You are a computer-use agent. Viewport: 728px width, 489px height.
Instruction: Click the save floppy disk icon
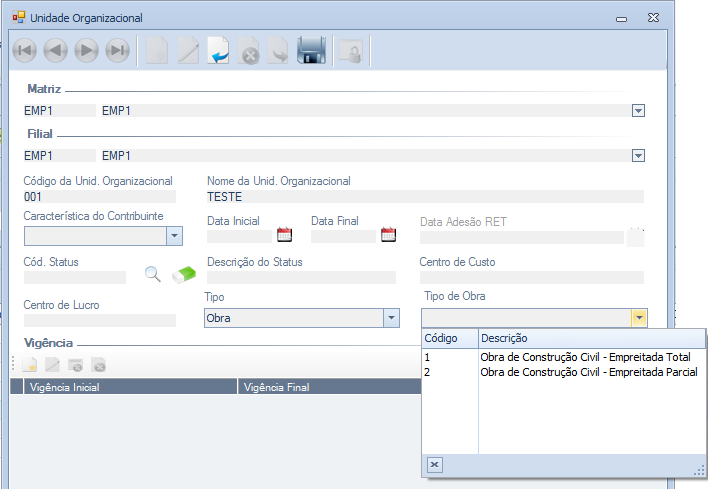pyautogui.click(x=312, y=50)
